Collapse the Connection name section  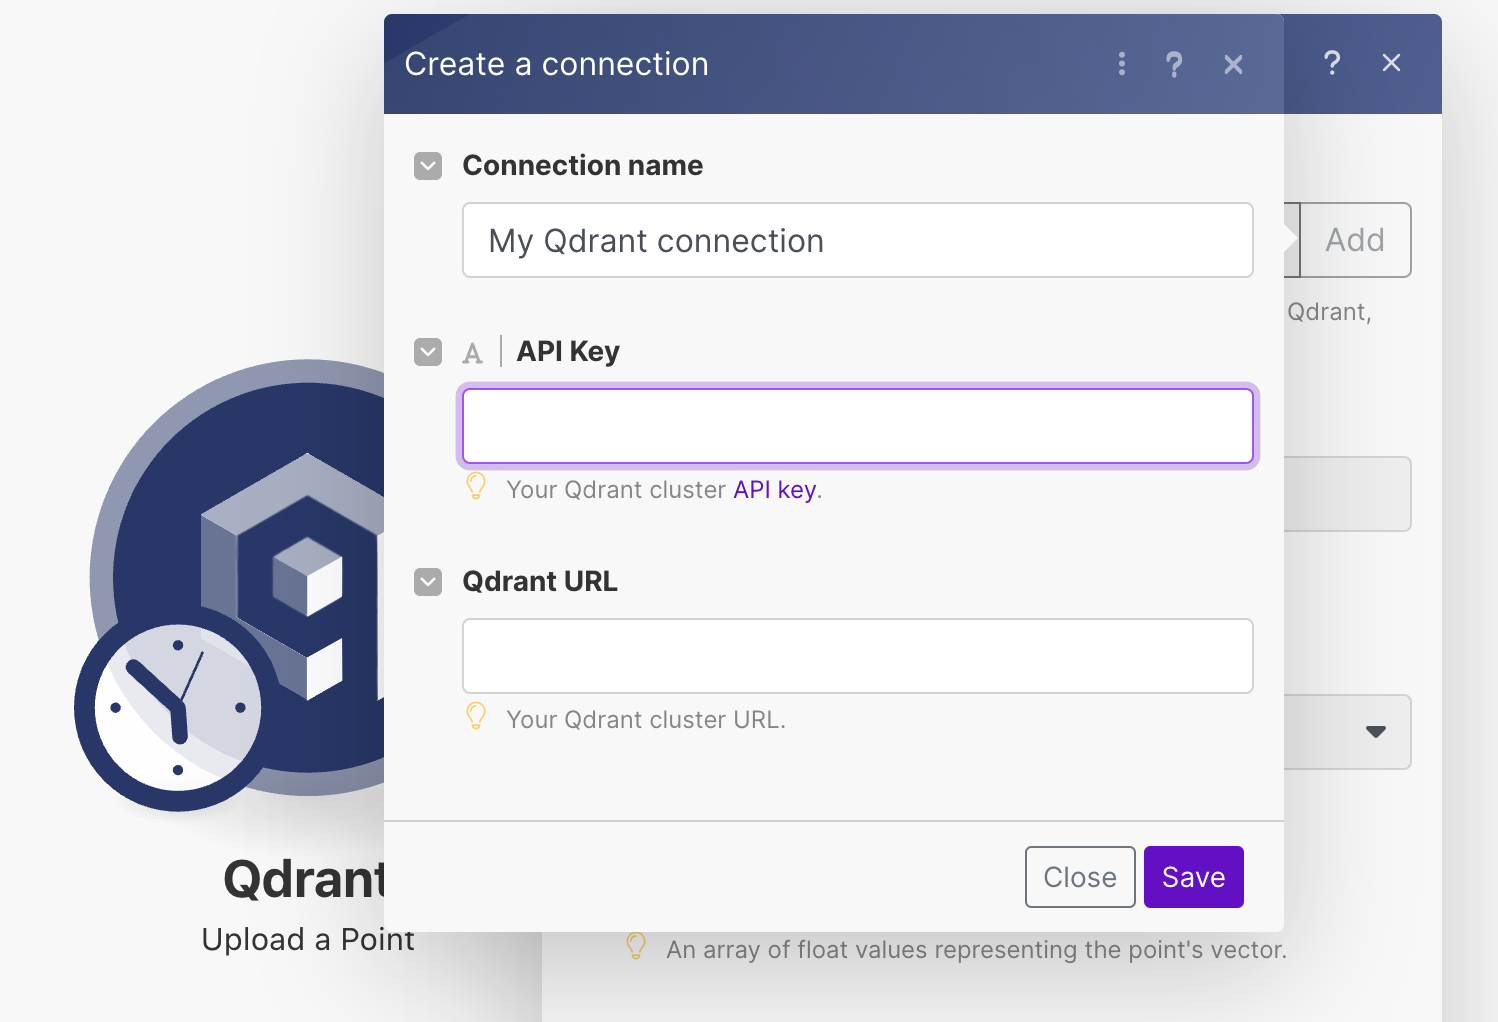(x=428, y=166)
